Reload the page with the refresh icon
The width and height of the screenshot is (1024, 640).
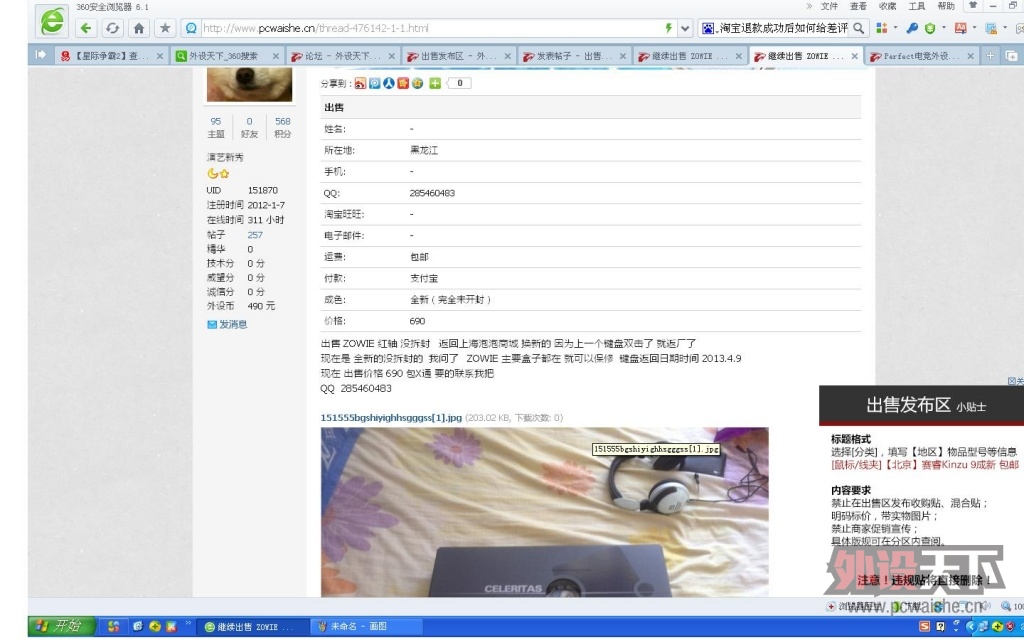112,28
